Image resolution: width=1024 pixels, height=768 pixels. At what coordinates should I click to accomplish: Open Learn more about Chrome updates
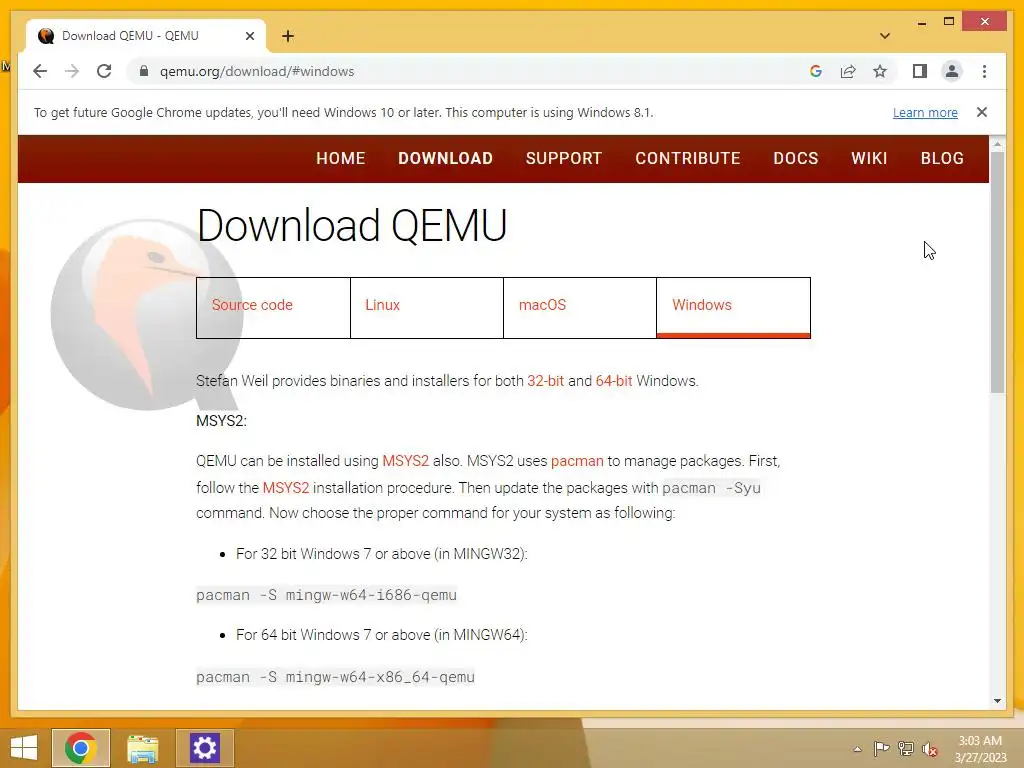coord(925,112)
